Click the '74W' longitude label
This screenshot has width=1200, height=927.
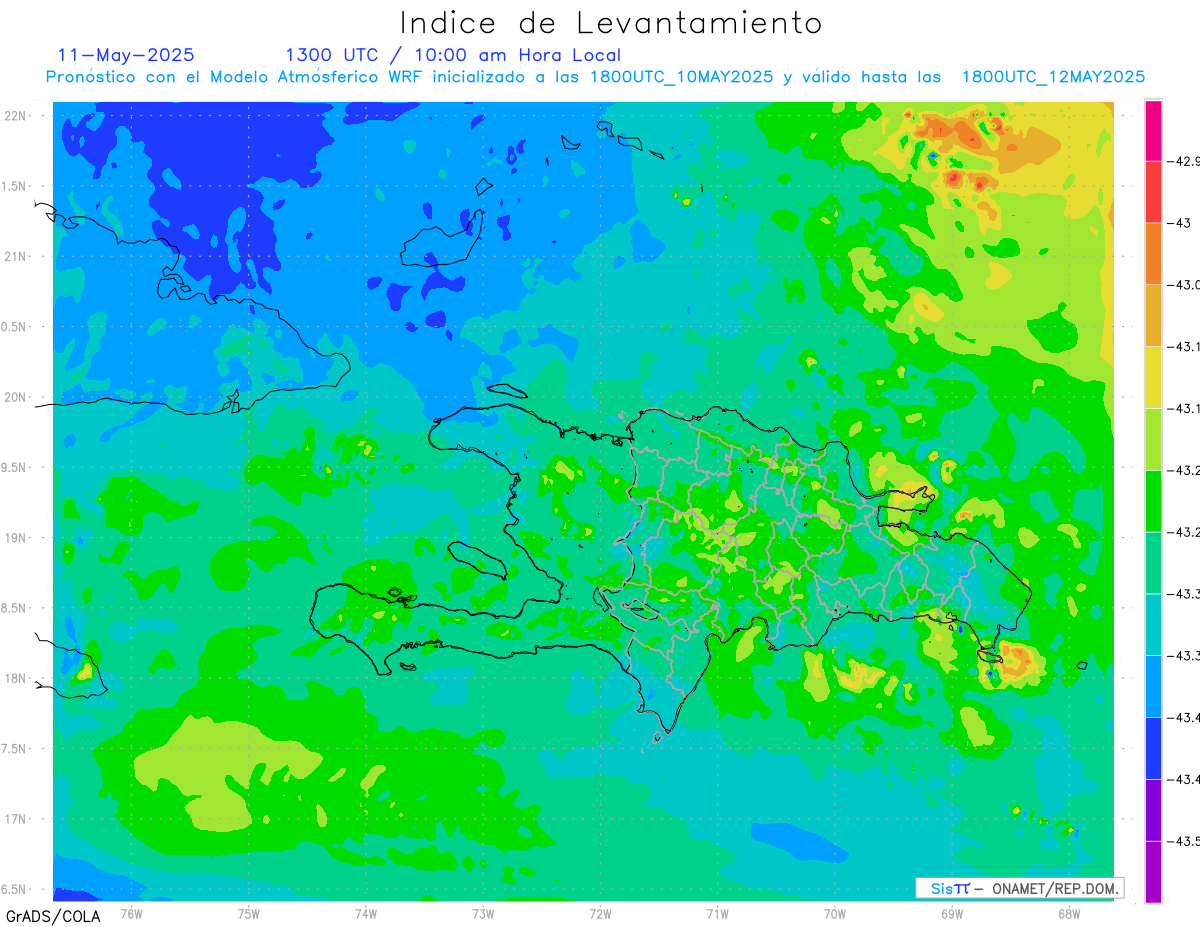click(366, 913)
